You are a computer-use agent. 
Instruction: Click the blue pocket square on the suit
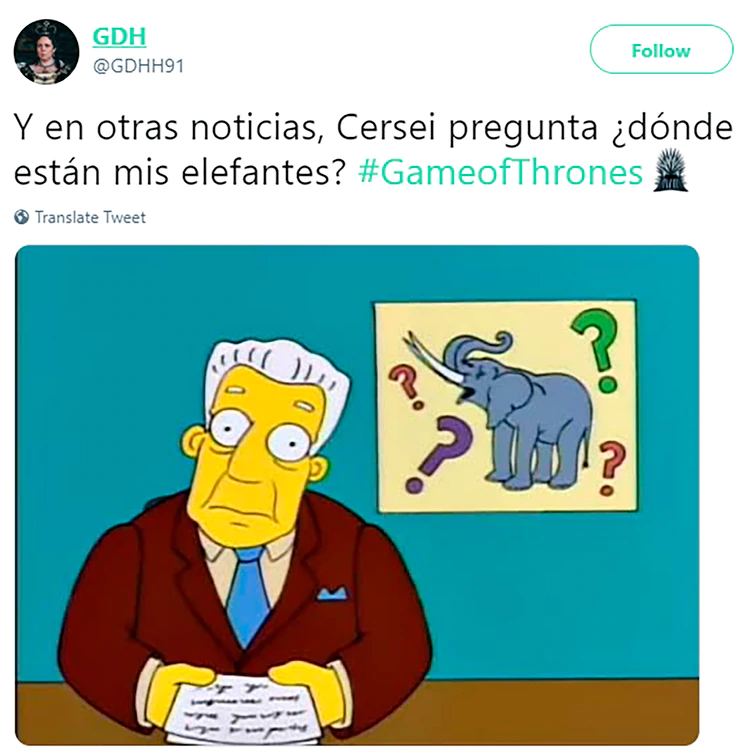pos(332,593)
